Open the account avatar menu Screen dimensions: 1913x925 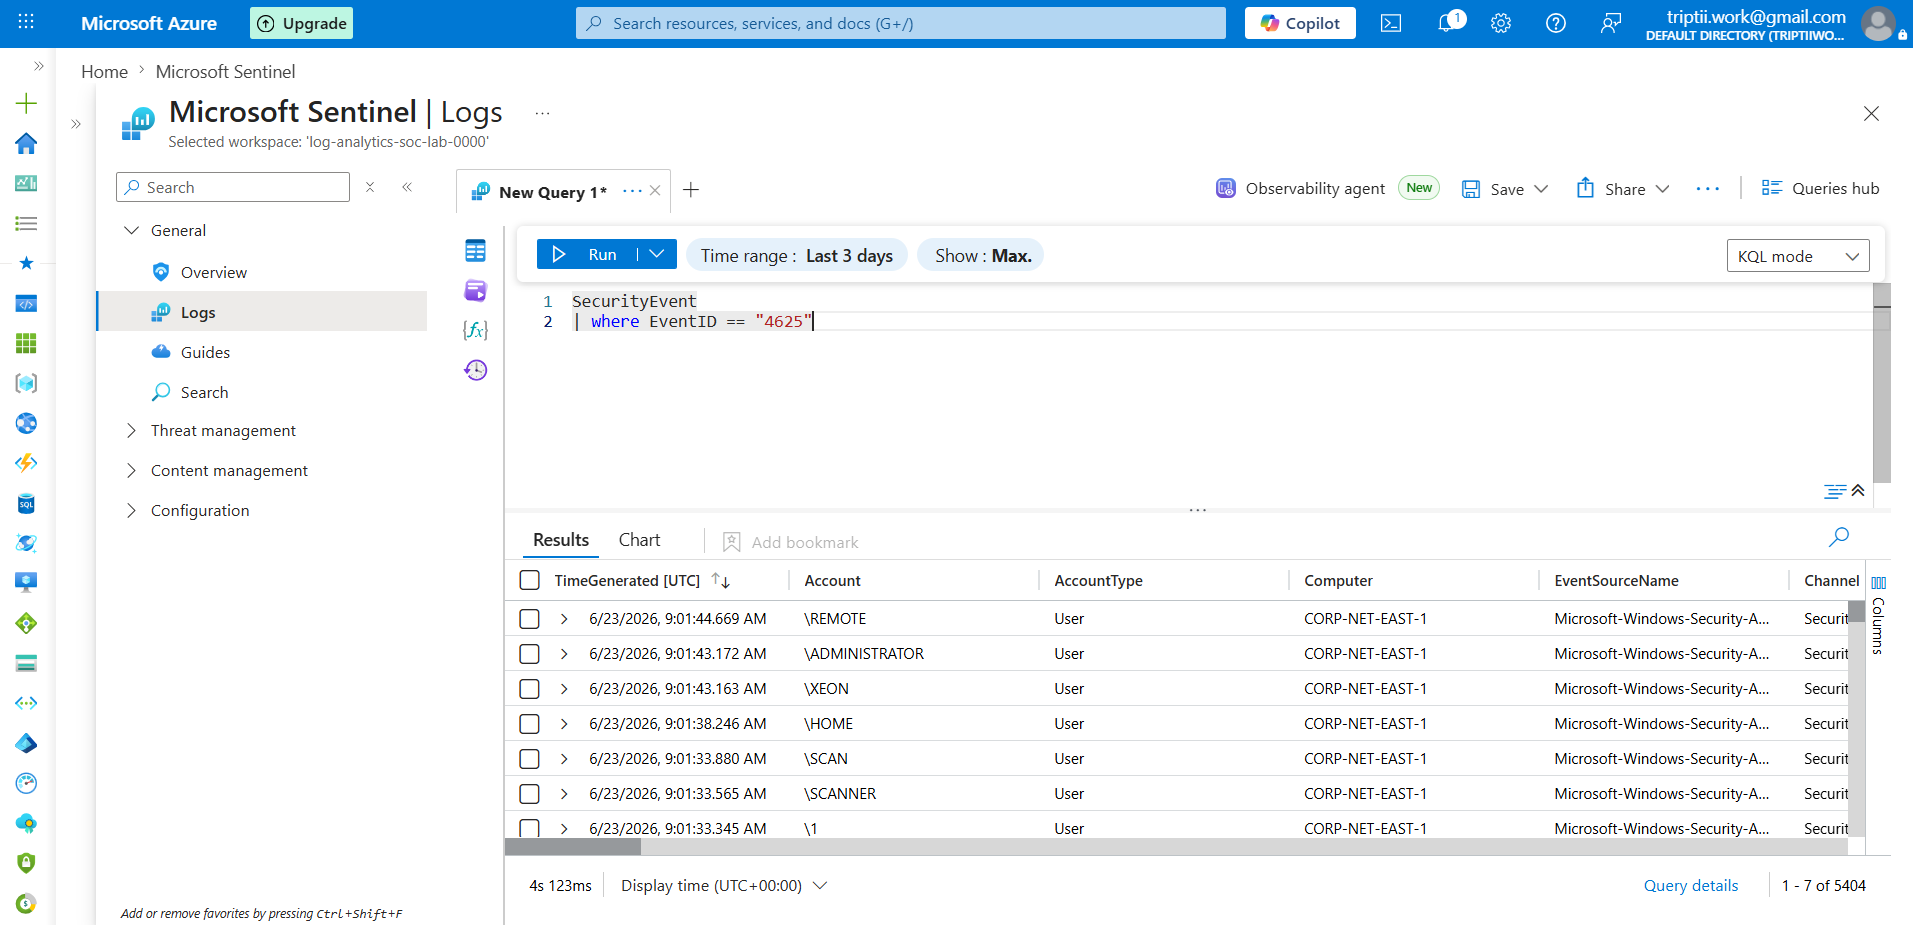coord(1878,23)
